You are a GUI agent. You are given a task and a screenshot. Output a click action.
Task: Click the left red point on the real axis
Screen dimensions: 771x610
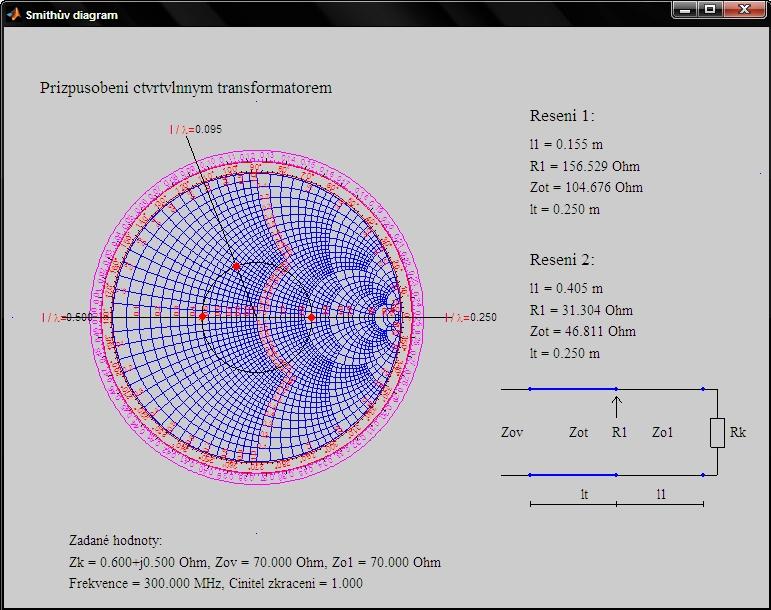click(x=203, y=317)
